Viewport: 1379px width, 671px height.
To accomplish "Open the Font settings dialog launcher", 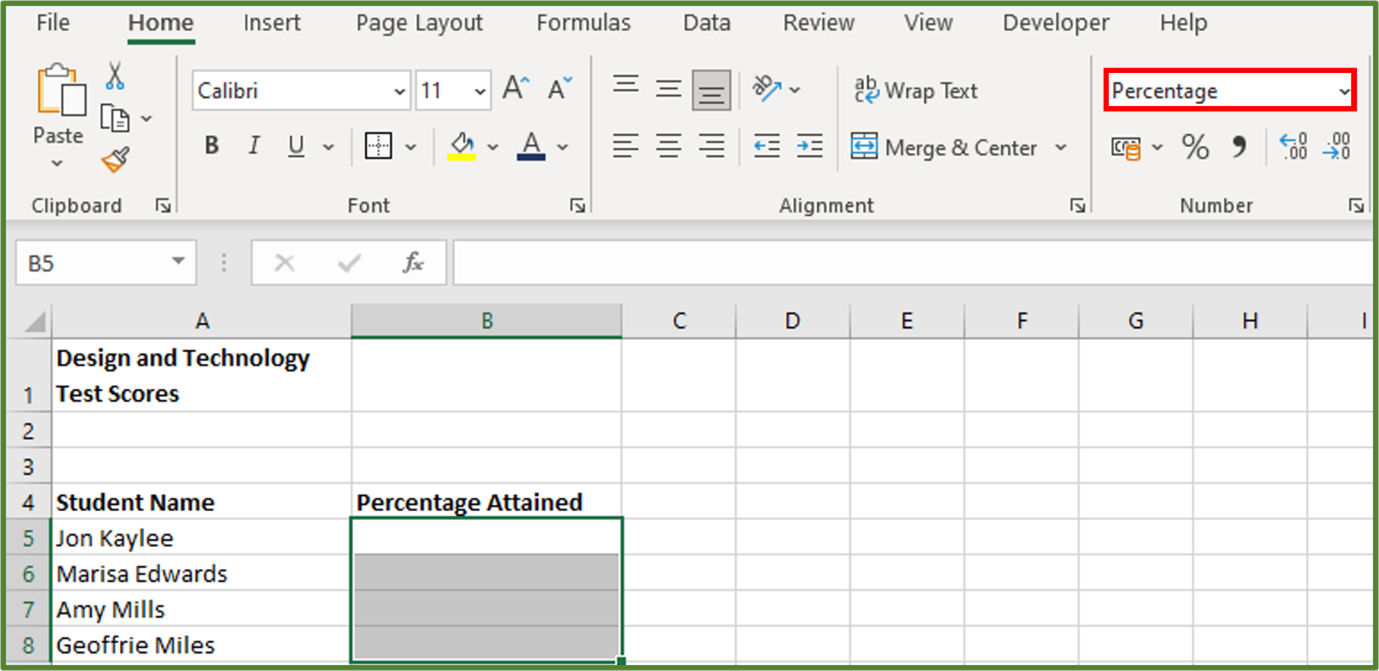I will pos(577,204).
